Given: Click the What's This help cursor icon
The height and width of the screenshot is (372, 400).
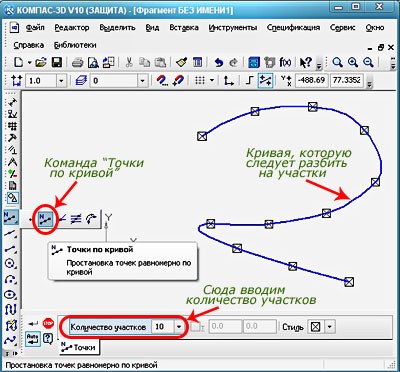Looking at the screenshot, I should [x=305, y=63].
